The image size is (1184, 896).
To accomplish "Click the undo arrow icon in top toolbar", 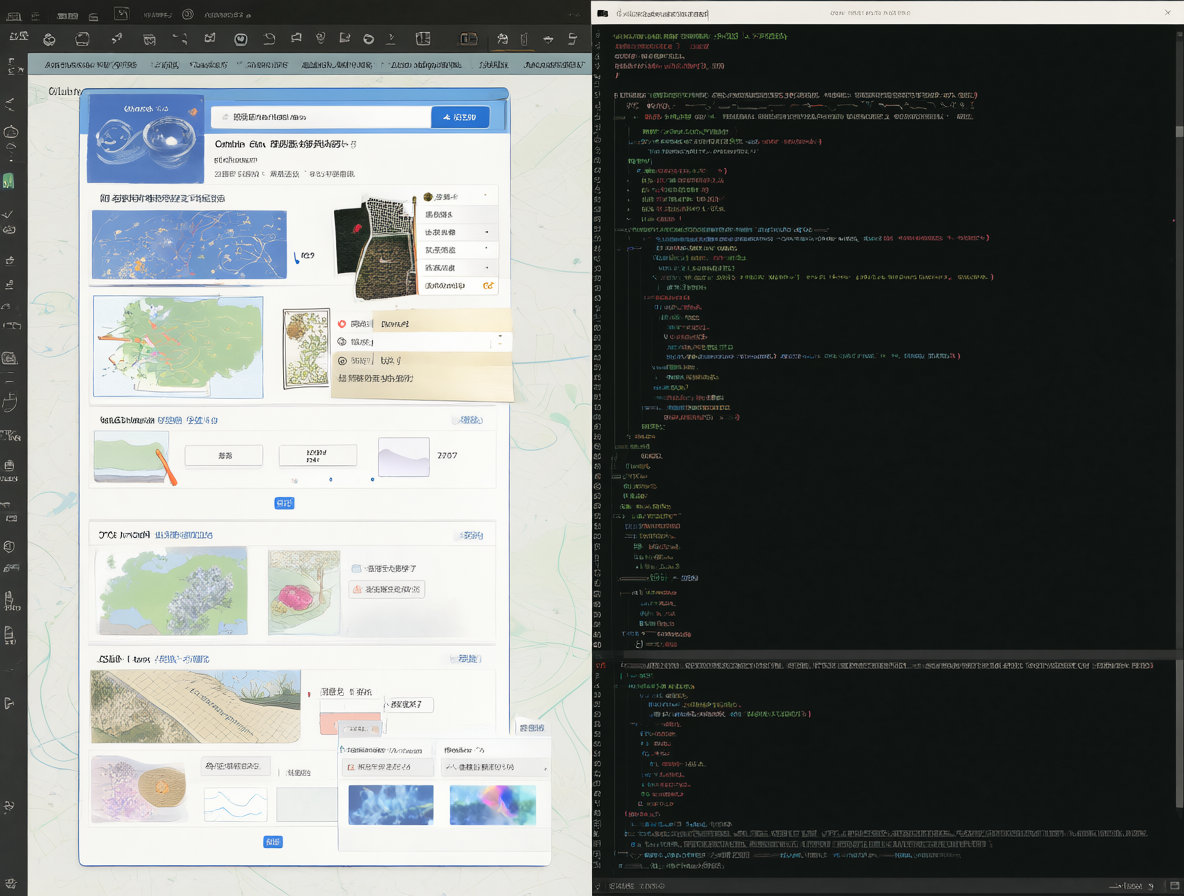I will click(x=269, y=38).
